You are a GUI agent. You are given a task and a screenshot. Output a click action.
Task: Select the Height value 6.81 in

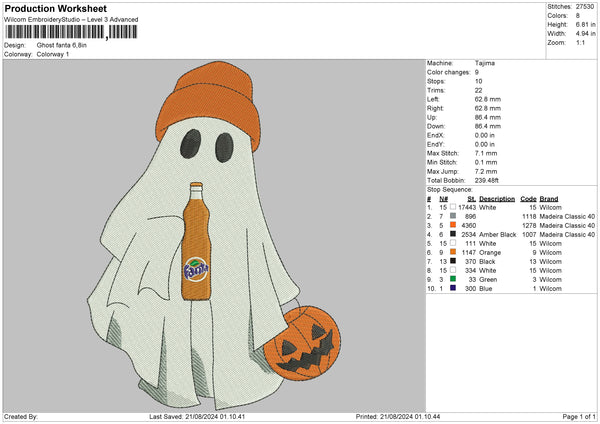pyautogui.click(x=585, y=24)
